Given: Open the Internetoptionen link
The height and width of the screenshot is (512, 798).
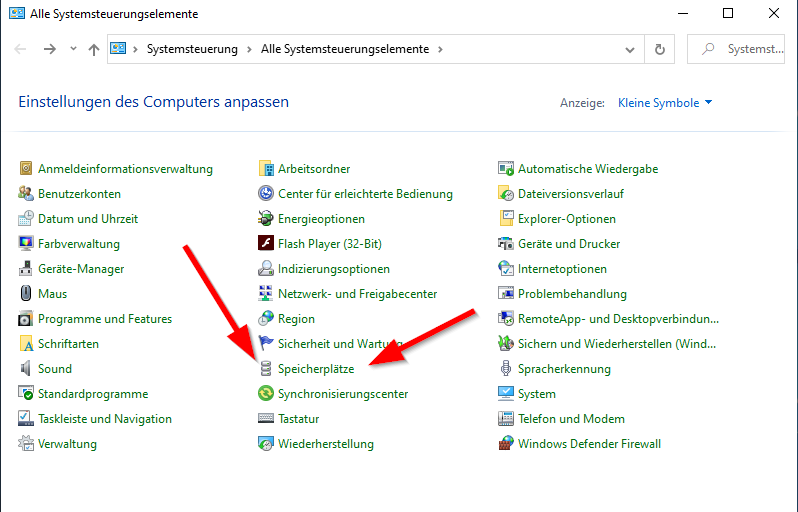Looking at the screenshot, I should click(562, 268).
